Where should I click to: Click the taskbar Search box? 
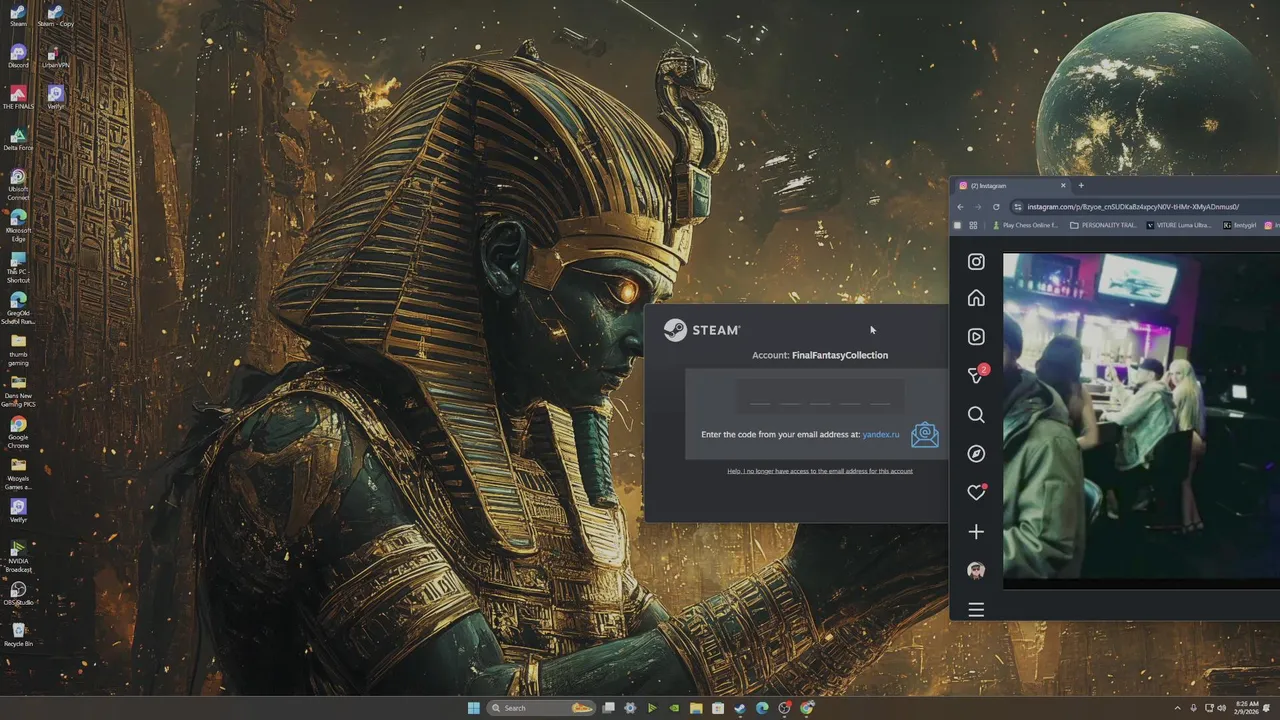point(540,708)
